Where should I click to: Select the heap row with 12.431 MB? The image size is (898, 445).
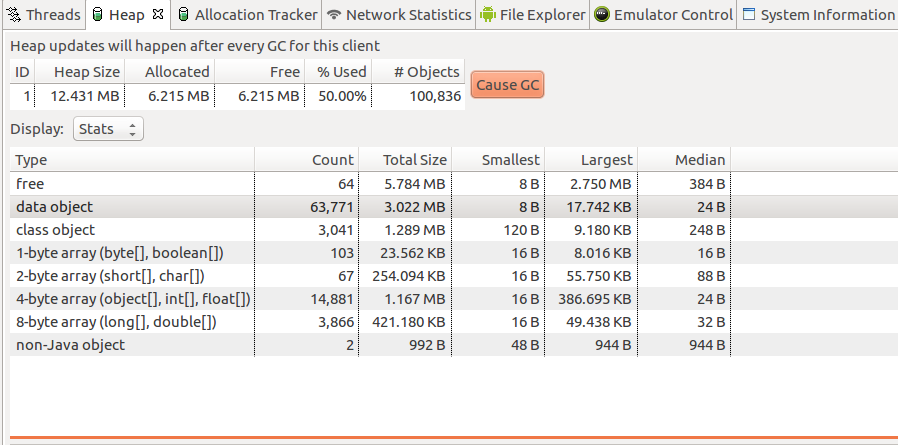237,96
